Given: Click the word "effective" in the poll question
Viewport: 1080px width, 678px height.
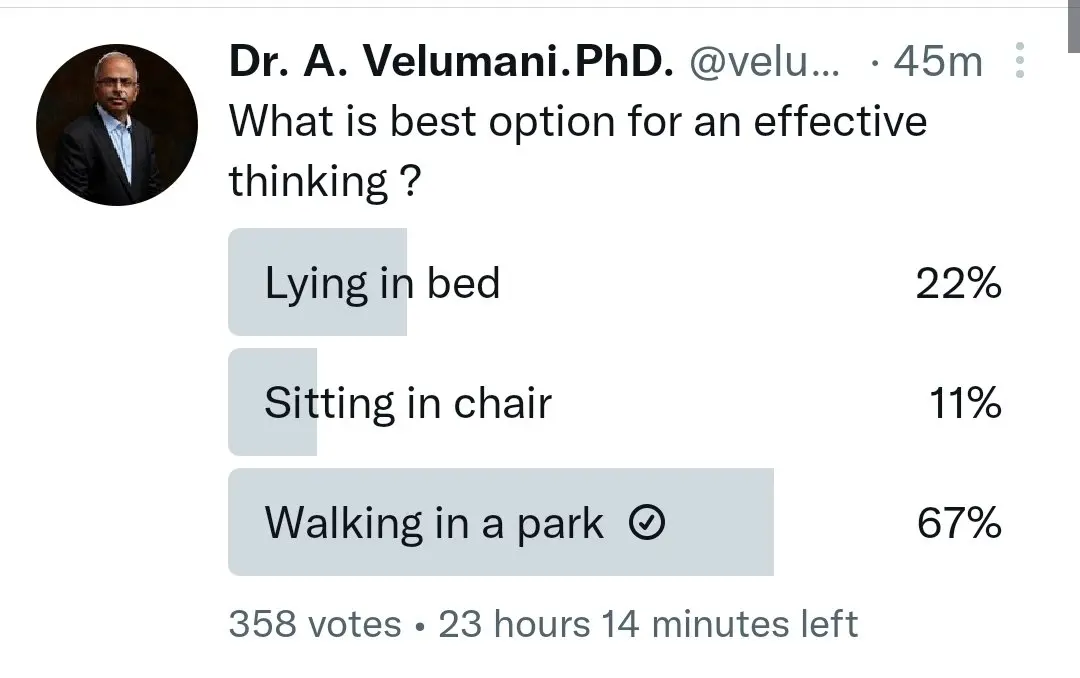Looking at the screenshot, I should [x=839, y=122].
